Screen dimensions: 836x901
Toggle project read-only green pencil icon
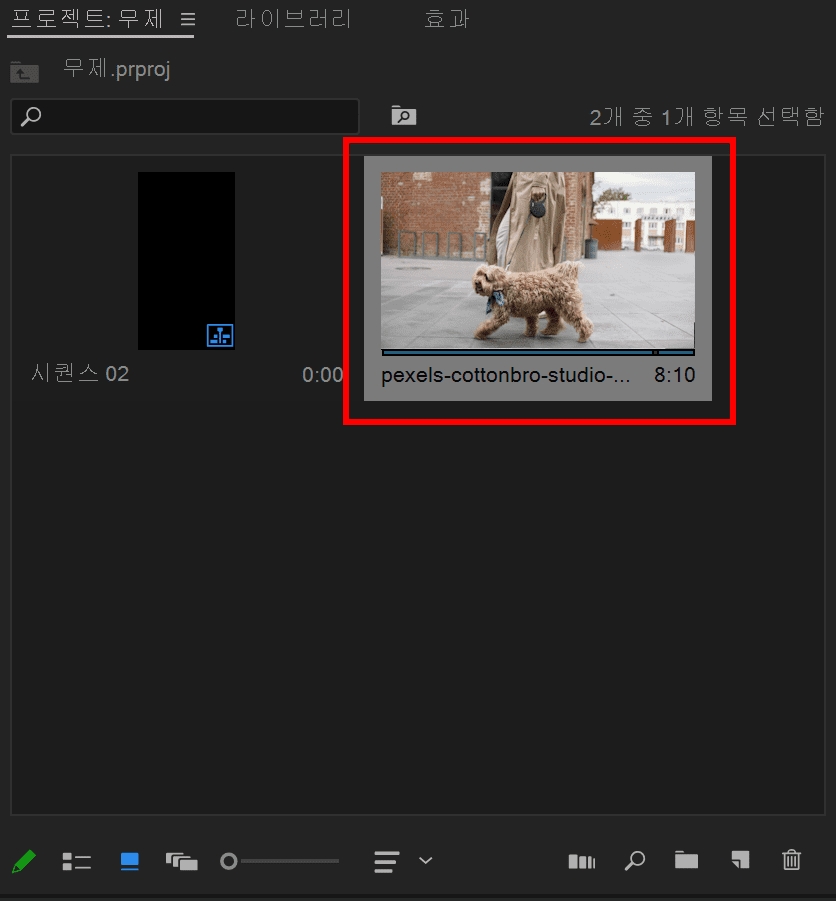click(24, 861)
